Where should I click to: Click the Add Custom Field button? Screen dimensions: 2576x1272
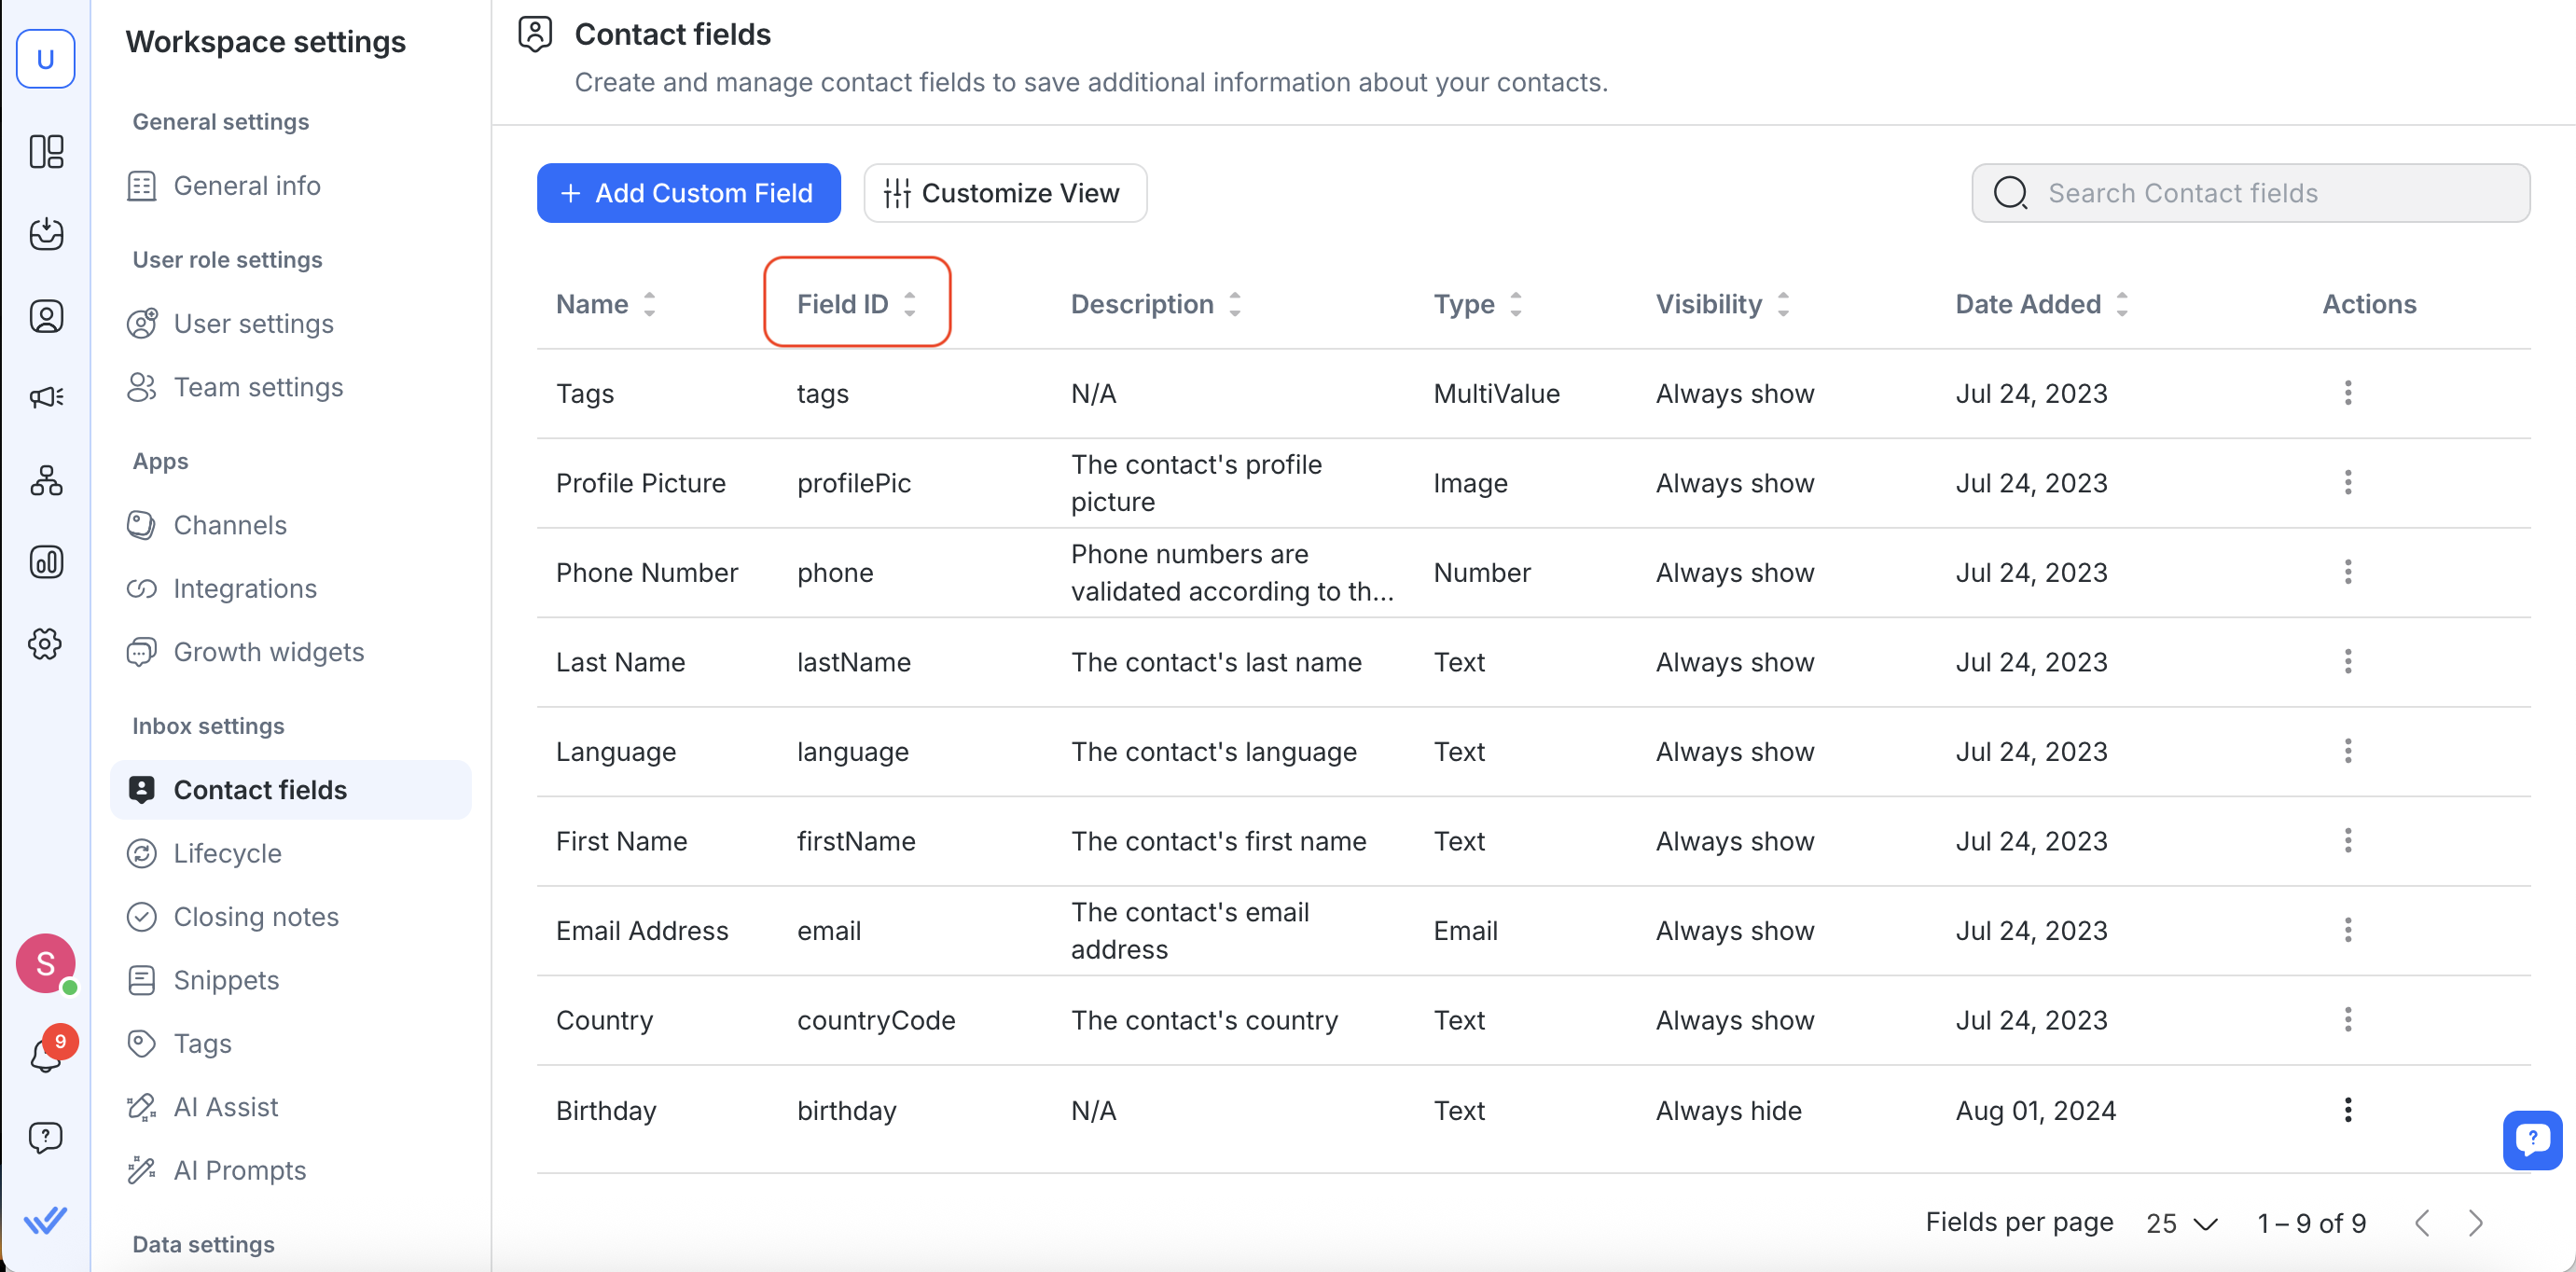coord(688,193)
